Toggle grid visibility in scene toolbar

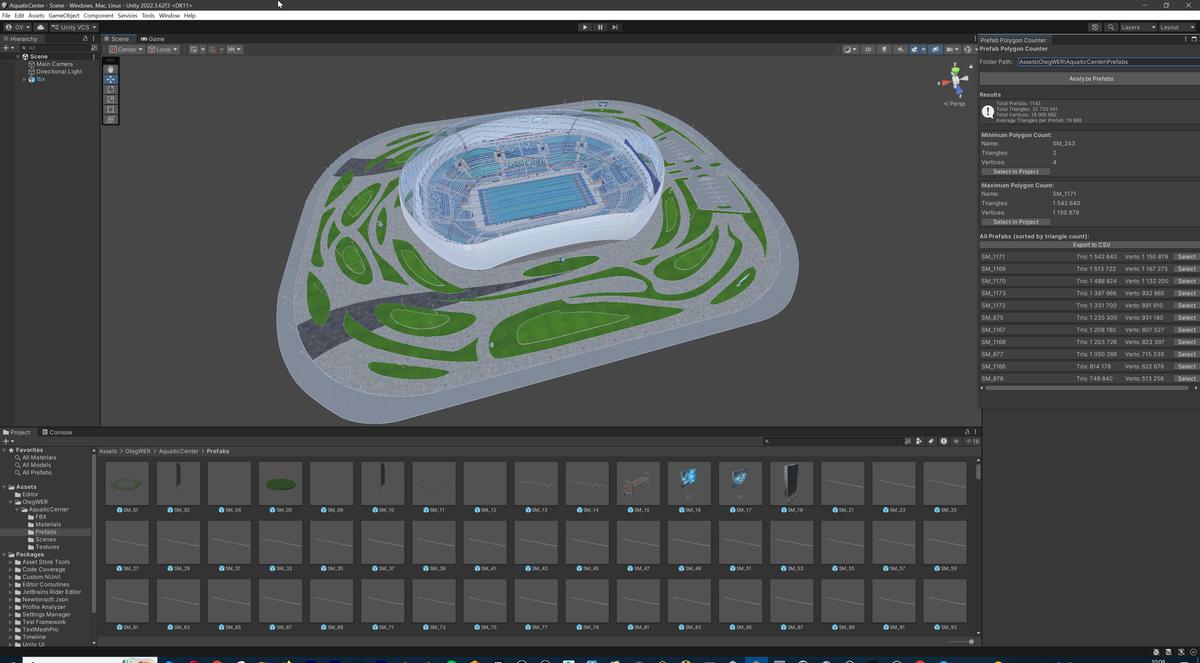pos(196,49)
